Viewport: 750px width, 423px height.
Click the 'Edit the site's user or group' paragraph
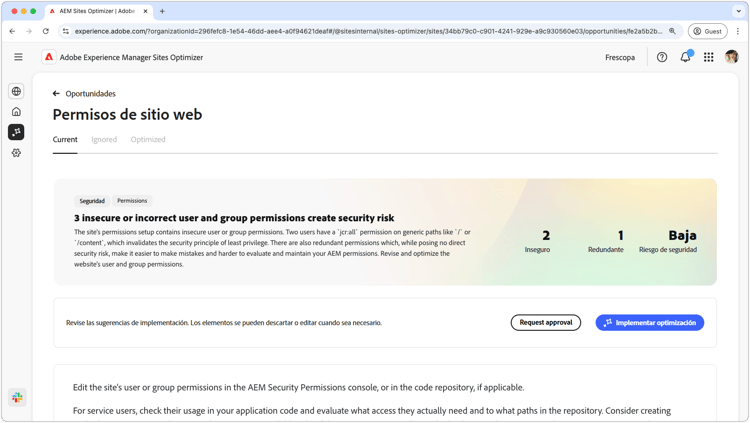pos(298,387)
